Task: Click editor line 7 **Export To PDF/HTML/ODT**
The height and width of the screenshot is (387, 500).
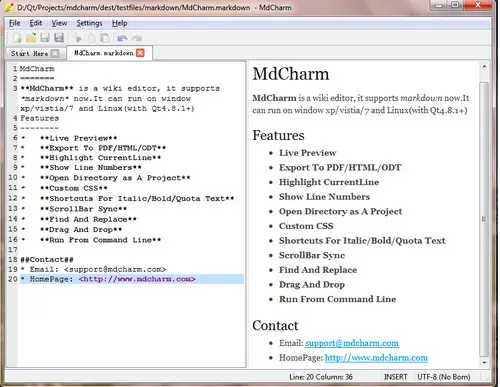Action: pos(103,148)
